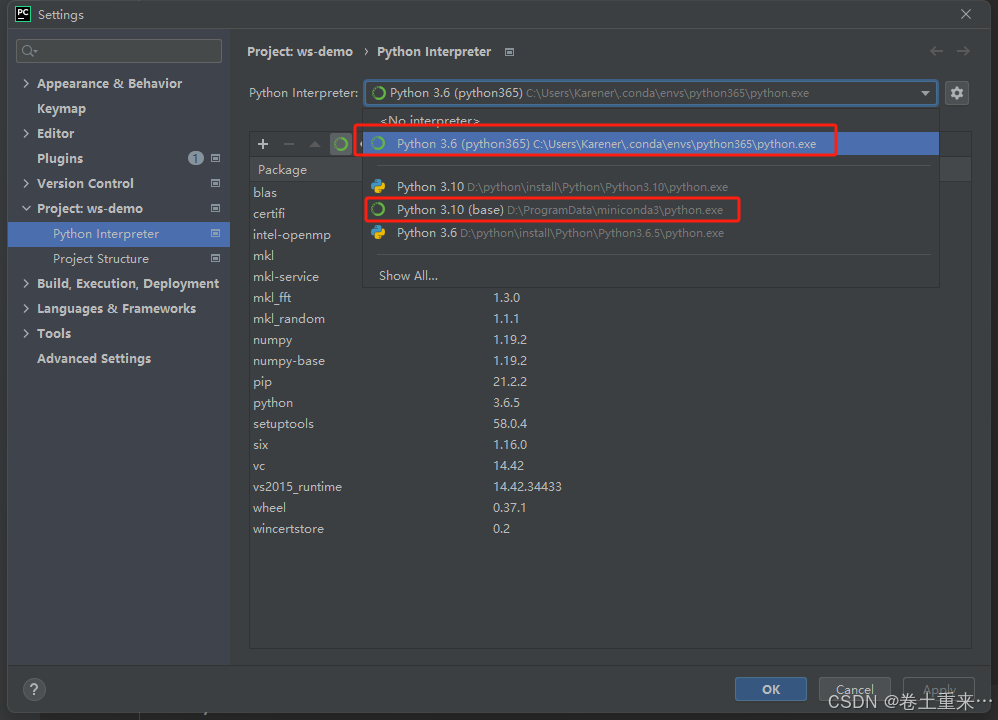This screenshot has width=998, height=720.
Task: Select the wheel package row
Action: 610,507
